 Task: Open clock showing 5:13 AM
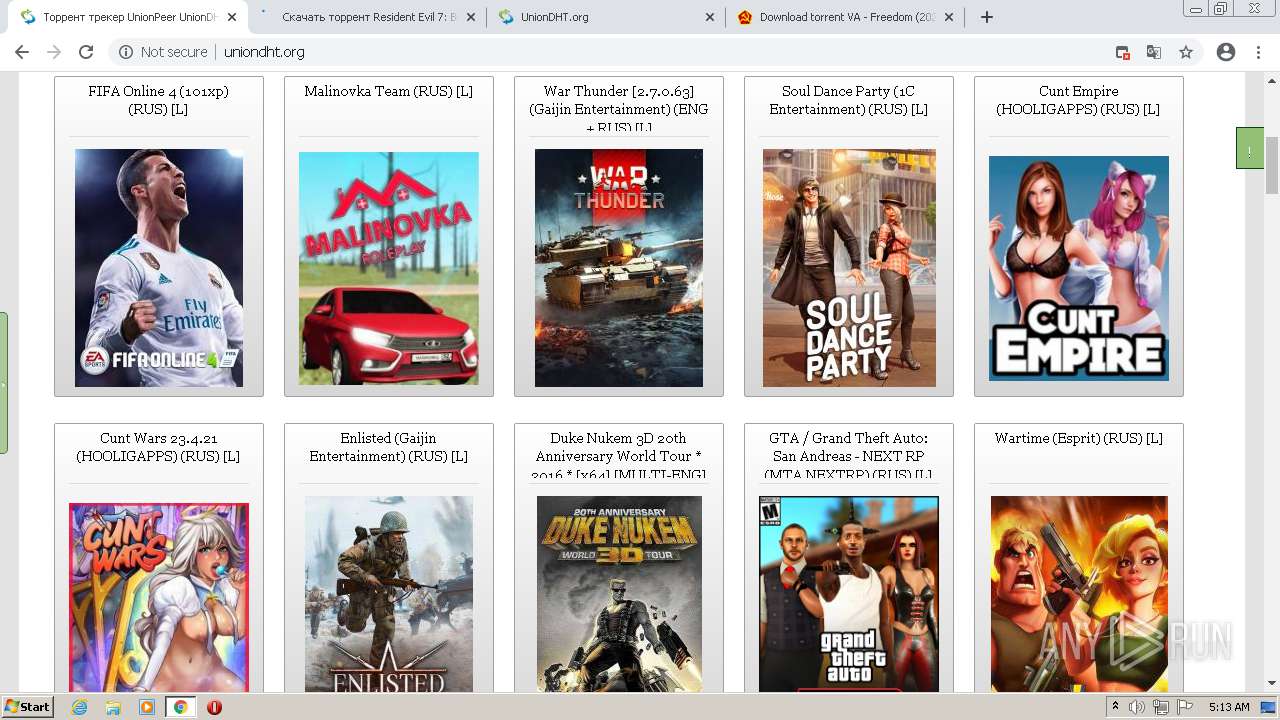1229,707
